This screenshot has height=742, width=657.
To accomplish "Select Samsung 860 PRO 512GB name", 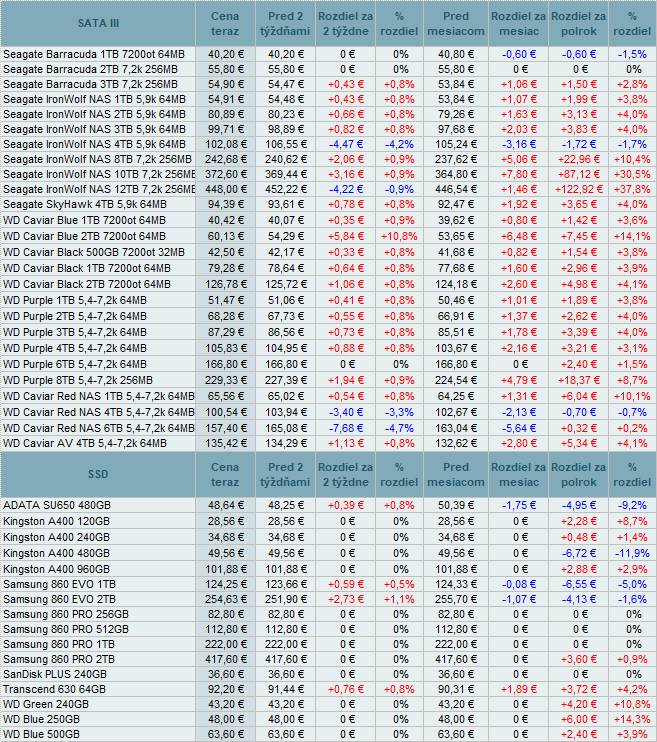I will pyautogui.click(x=66, y=630).
